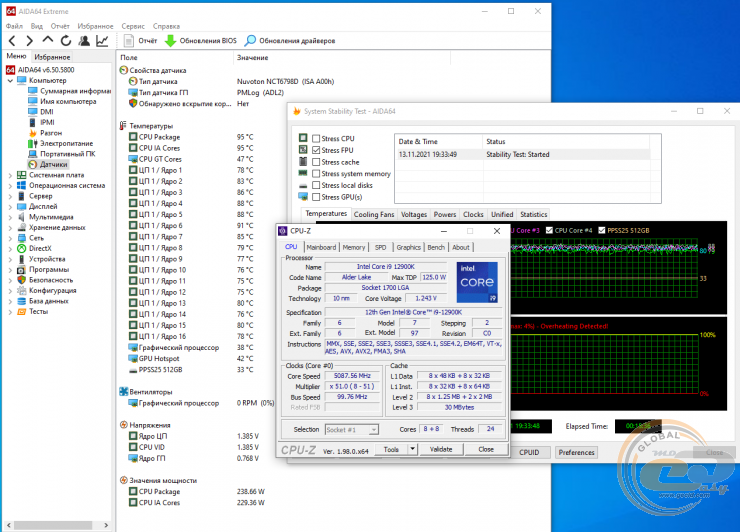Viewport: 740px width, 532px height.
Task: Select Разгон tree item
Action: coord(45,133)
